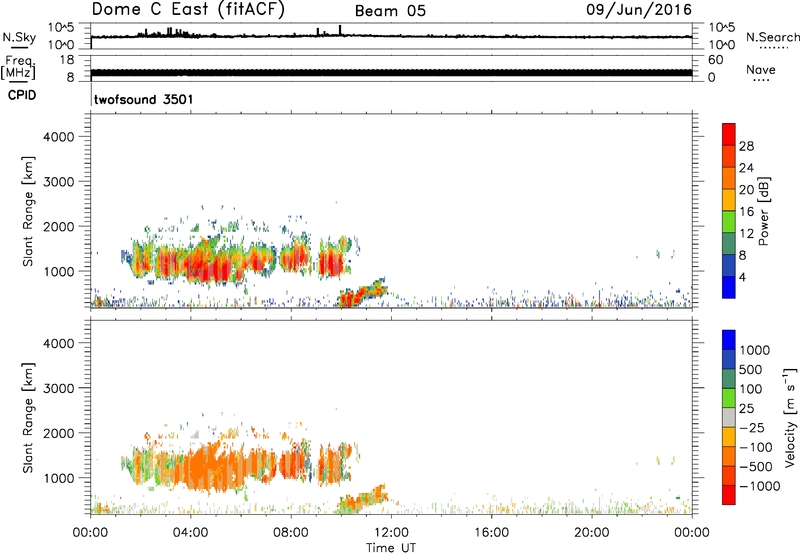The height and width of the screenshot is (554, 800).
Task: Pick the gray -25 to 25 Velocity colorbar segment
Action: [x=729, y=417]
